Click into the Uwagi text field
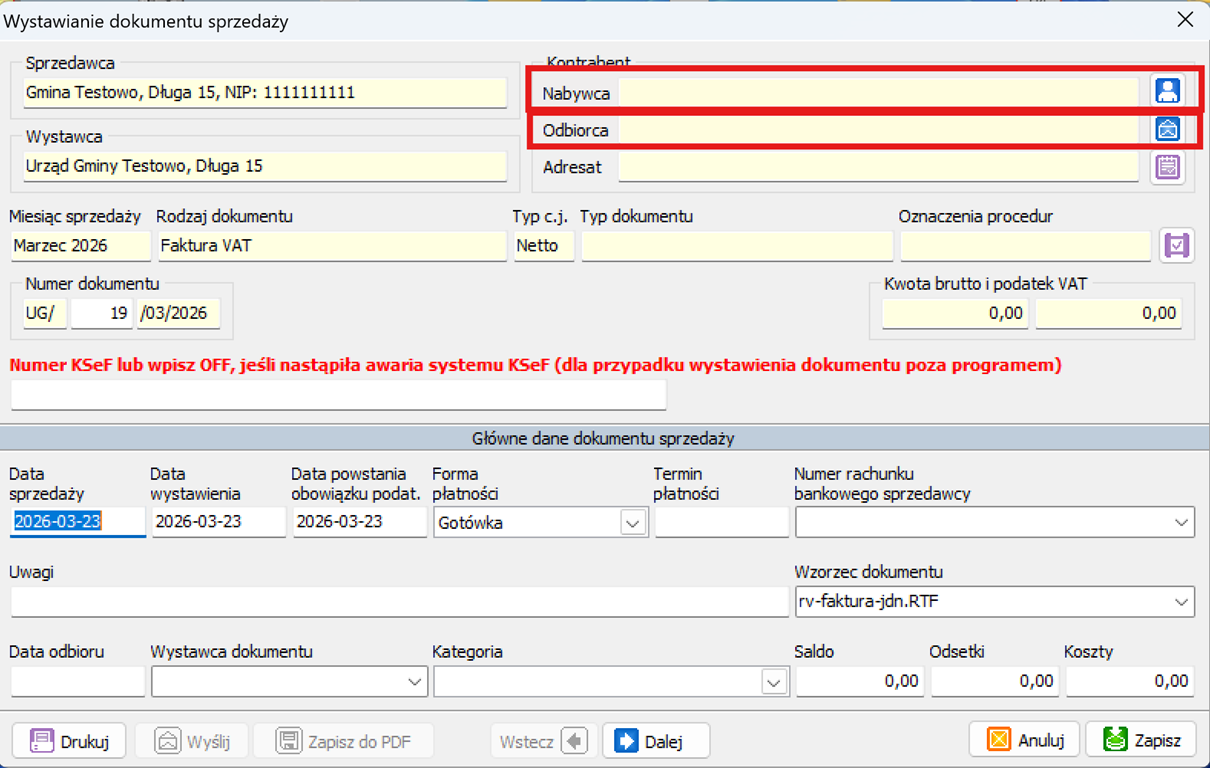 [399, 601]
